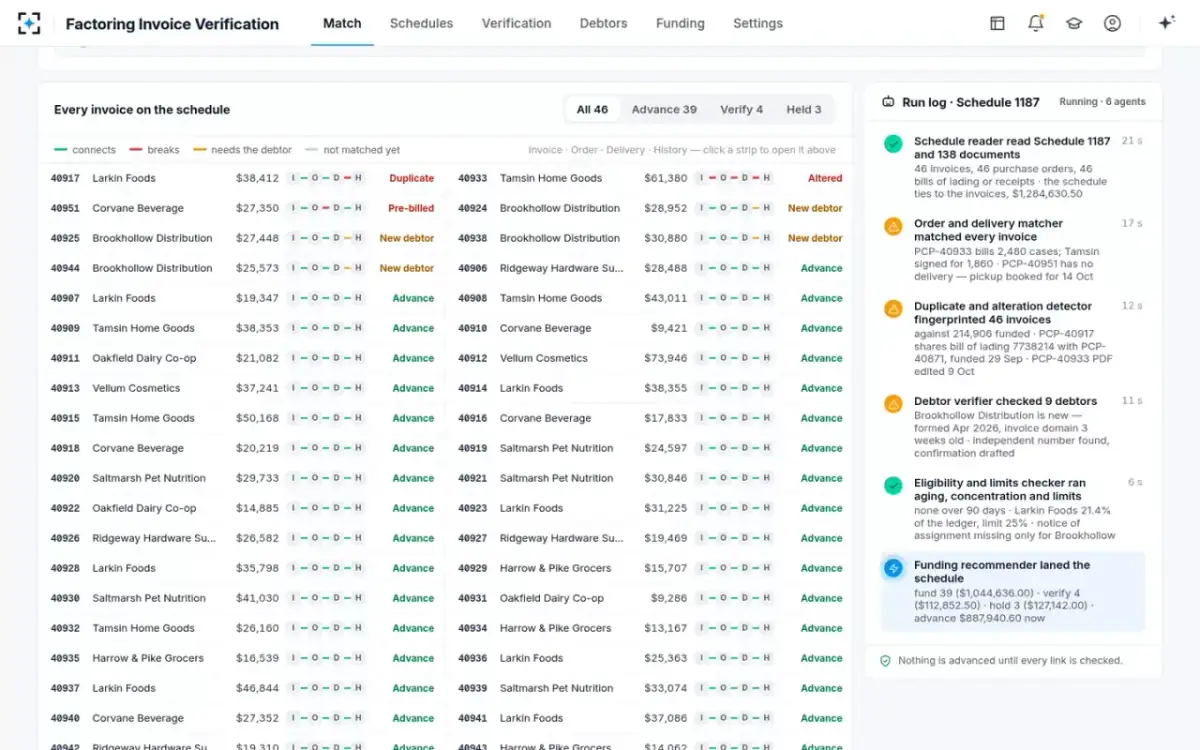Filter by Advance 39
Screen dimensions: 1200x750
pos(664,110)
